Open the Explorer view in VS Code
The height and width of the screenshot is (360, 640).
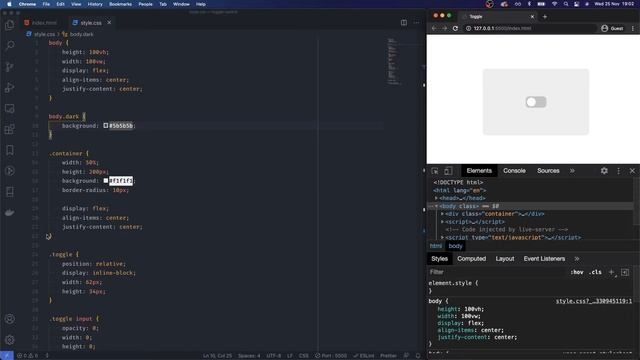pyautogui.click(x=10, y=25)
